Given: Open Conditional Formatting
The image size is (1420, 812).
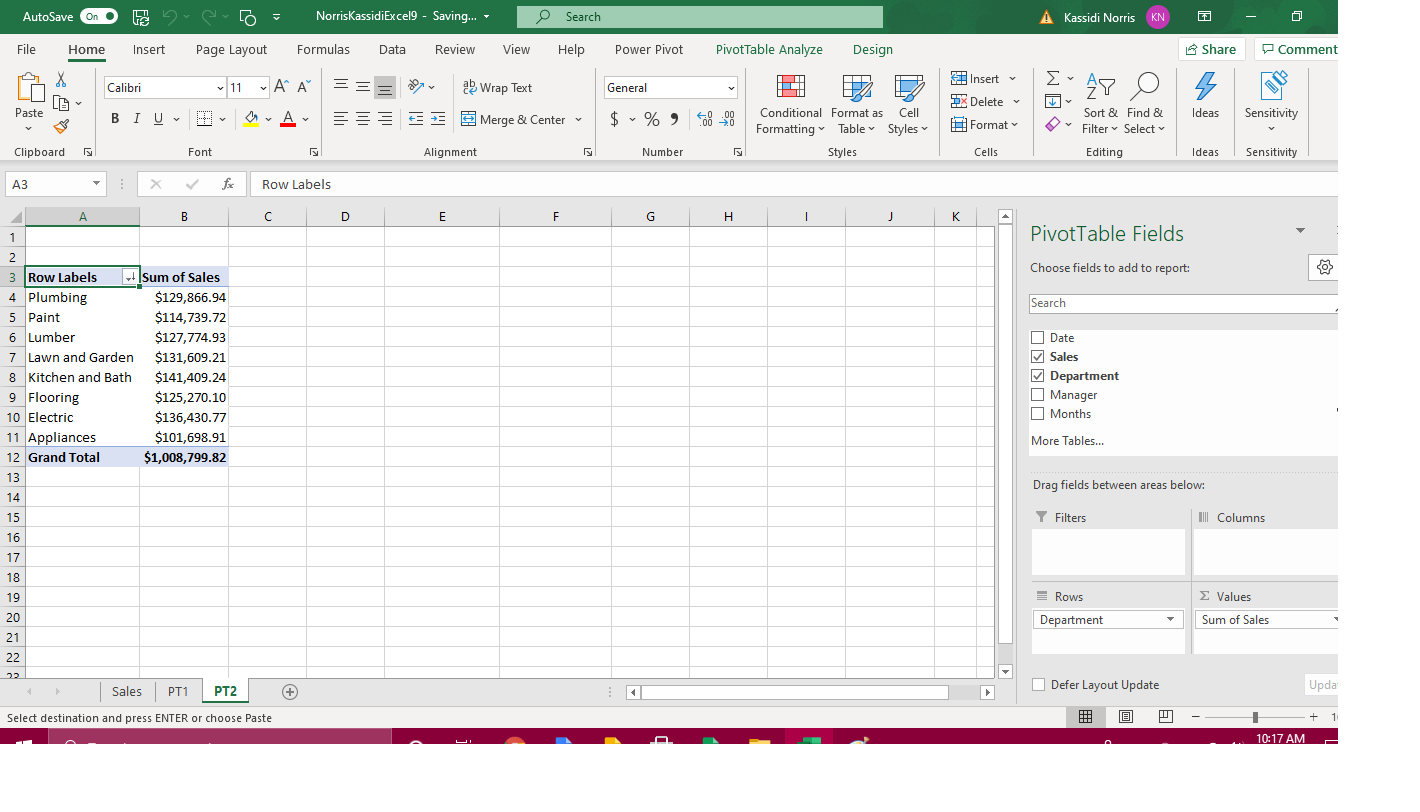Looking at the screenshot, I should tap(790, 105).
